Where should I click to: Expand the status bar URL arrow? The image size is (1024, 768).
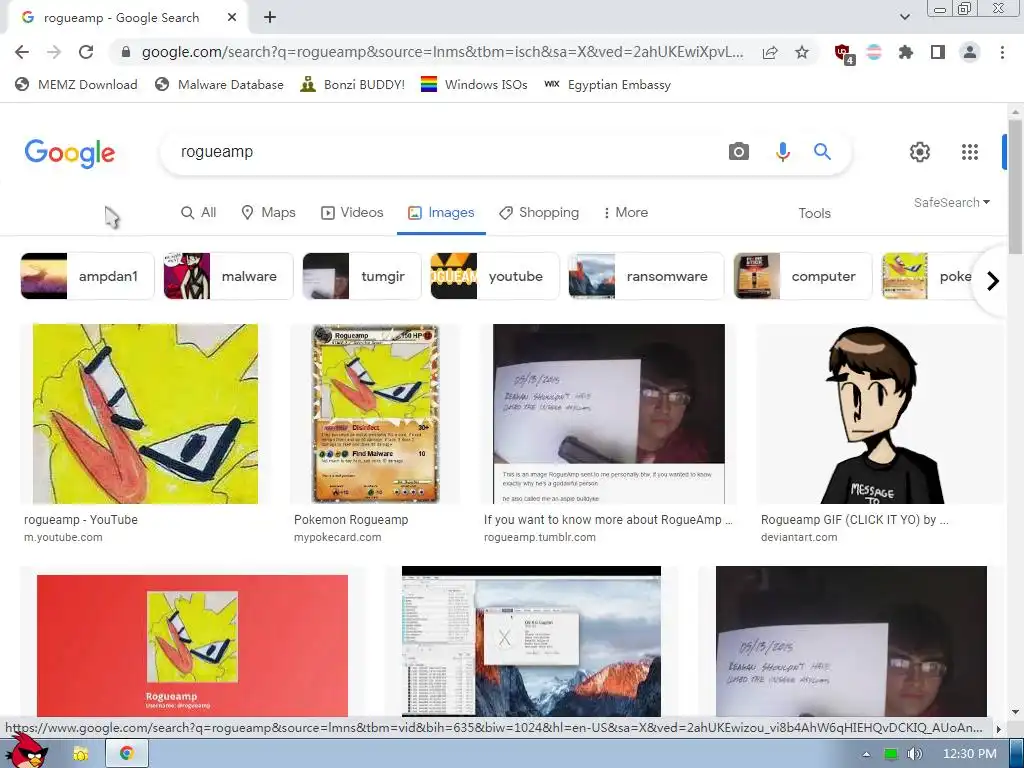point(998,728)
